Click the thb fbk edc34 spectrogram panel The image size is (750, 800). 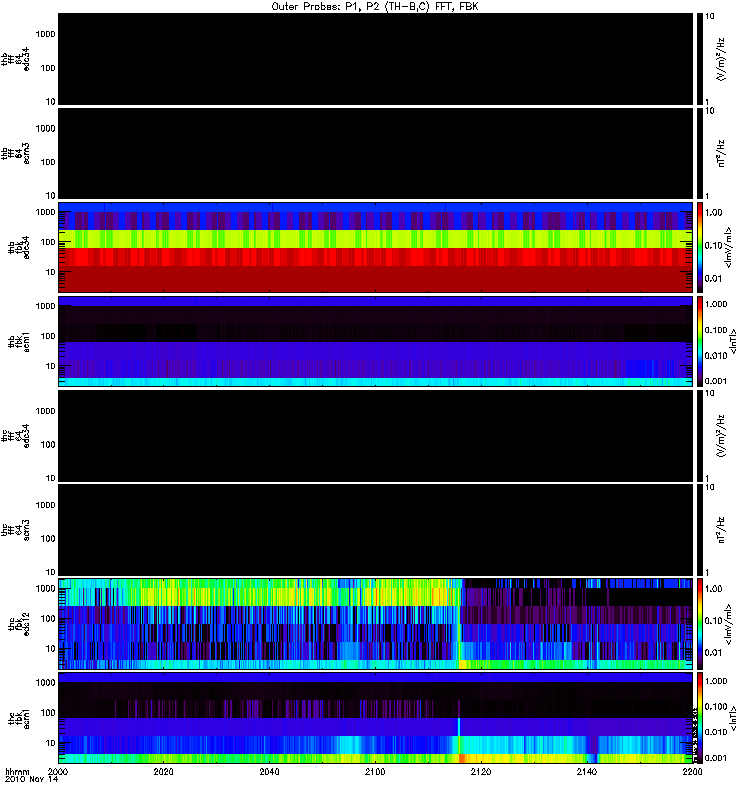(x=376, y=247)
